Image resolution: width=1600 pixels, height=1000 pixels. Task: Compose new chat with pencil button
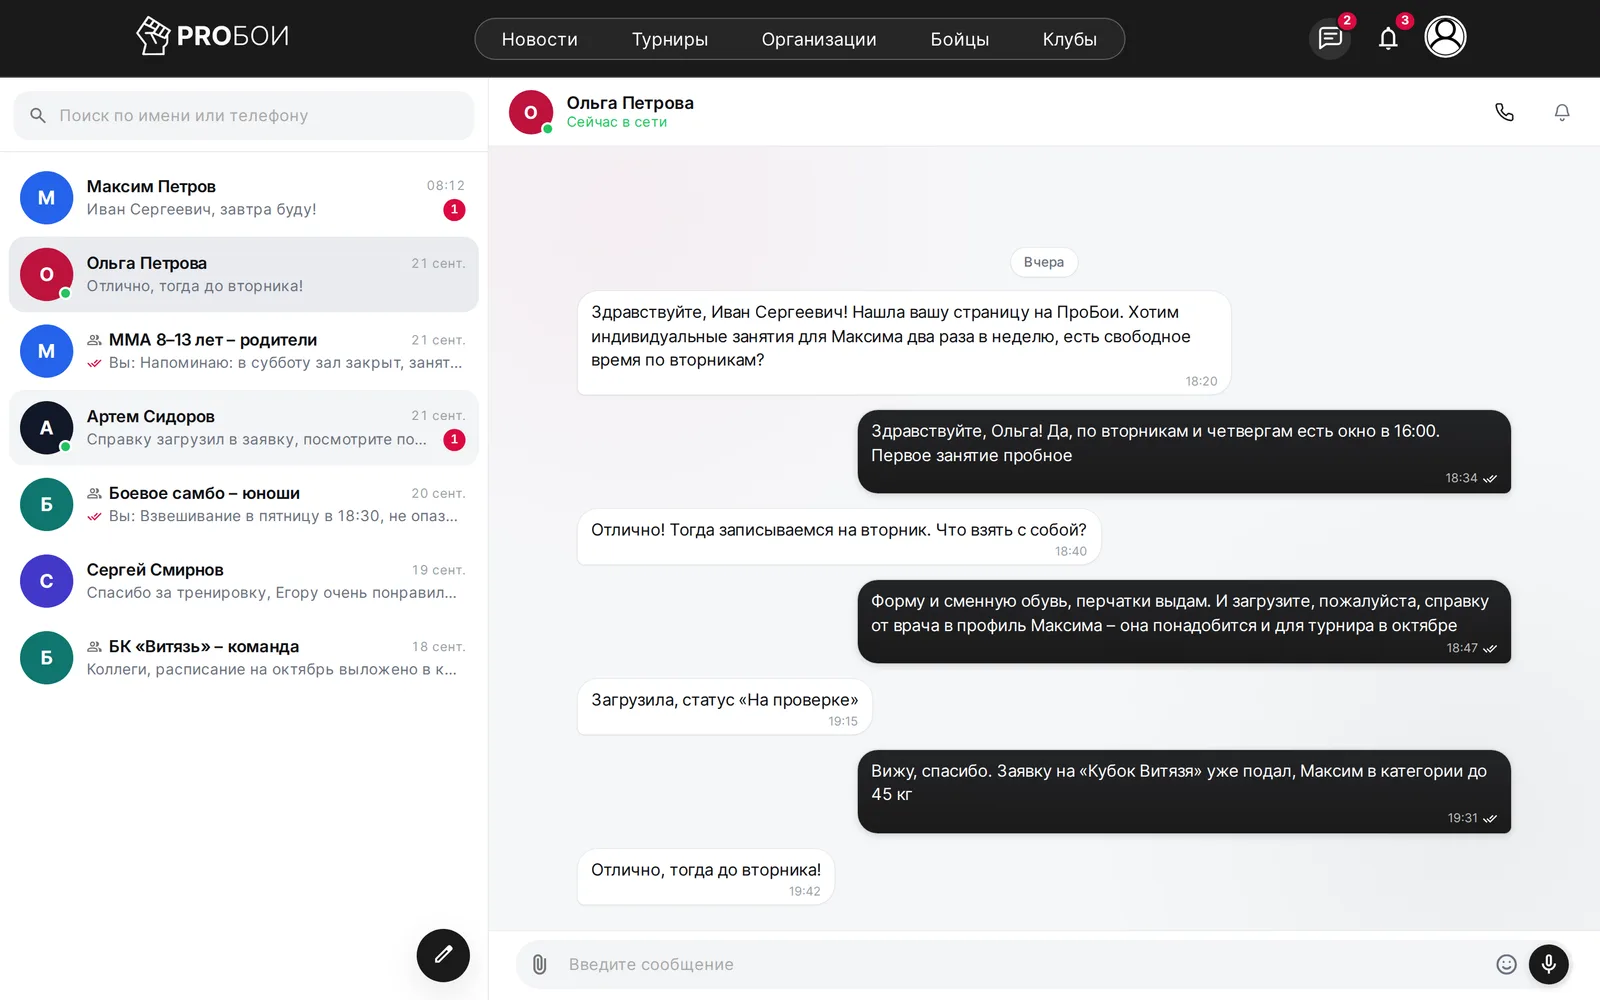443,955
